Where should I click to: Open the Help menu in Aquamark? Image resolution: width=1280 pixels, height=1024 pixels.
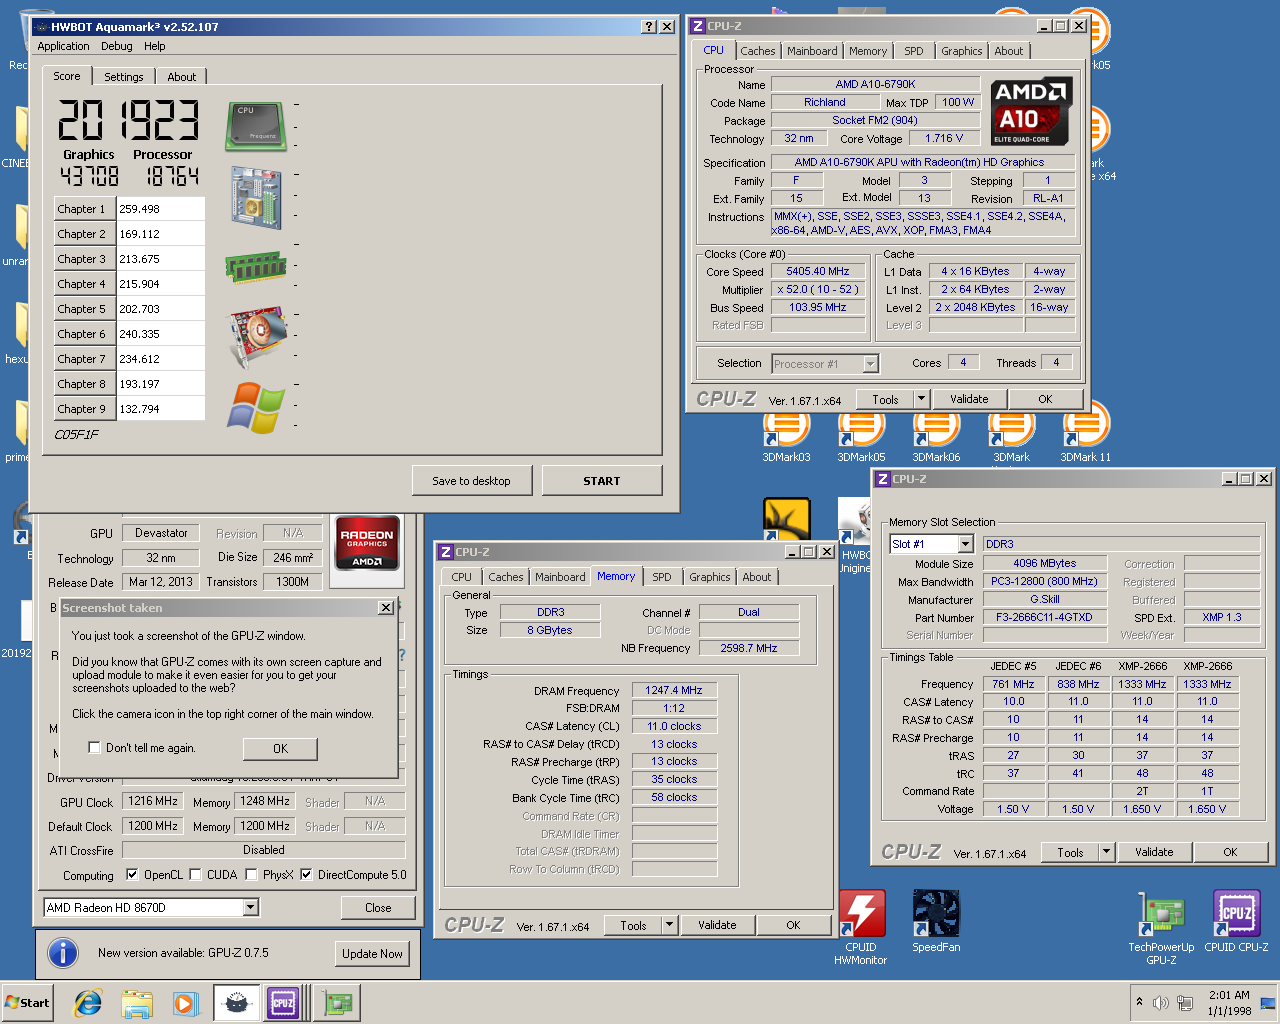click(154, 46)
